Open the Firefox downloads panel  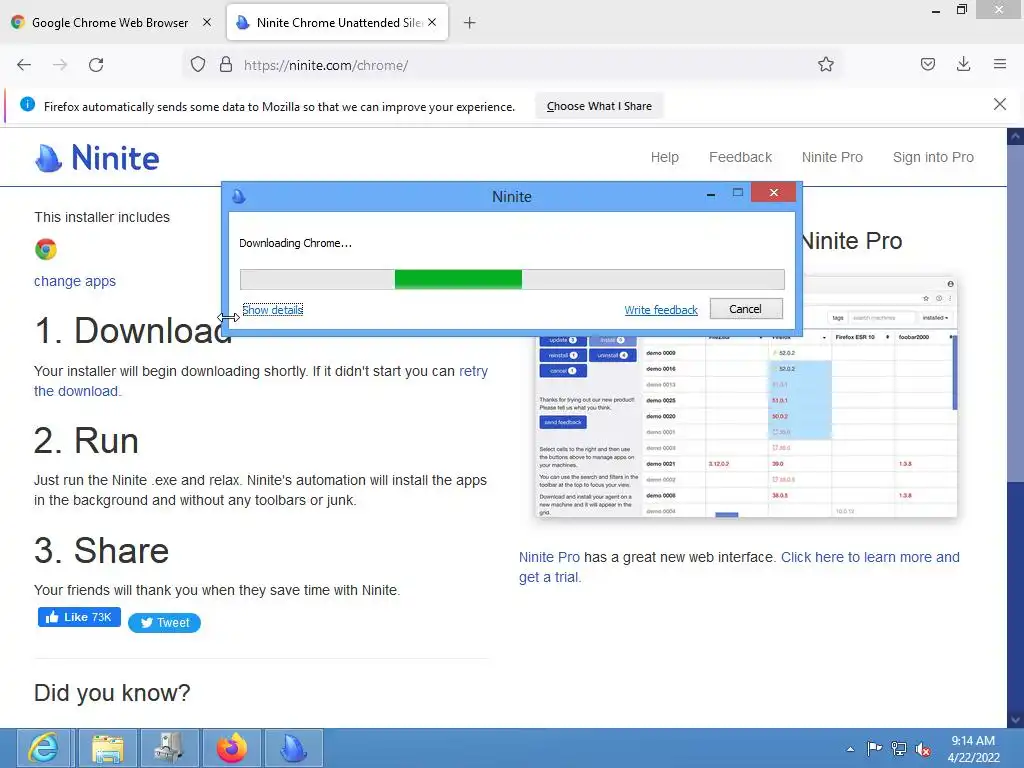(963, 64)
